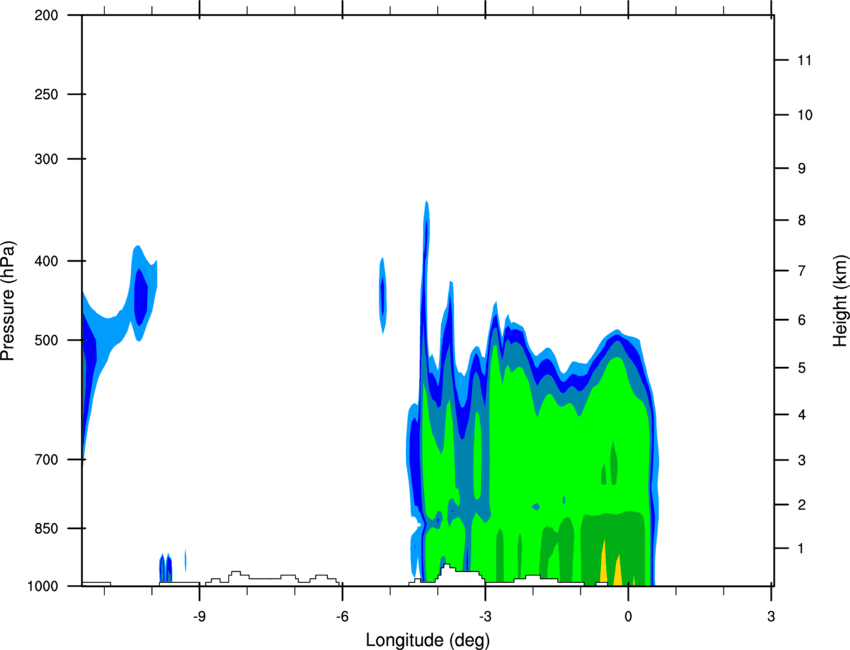Screen dimensions: 850x650
Task: Click the taller yellow contour peak near the surface
Action: [603, 564]
